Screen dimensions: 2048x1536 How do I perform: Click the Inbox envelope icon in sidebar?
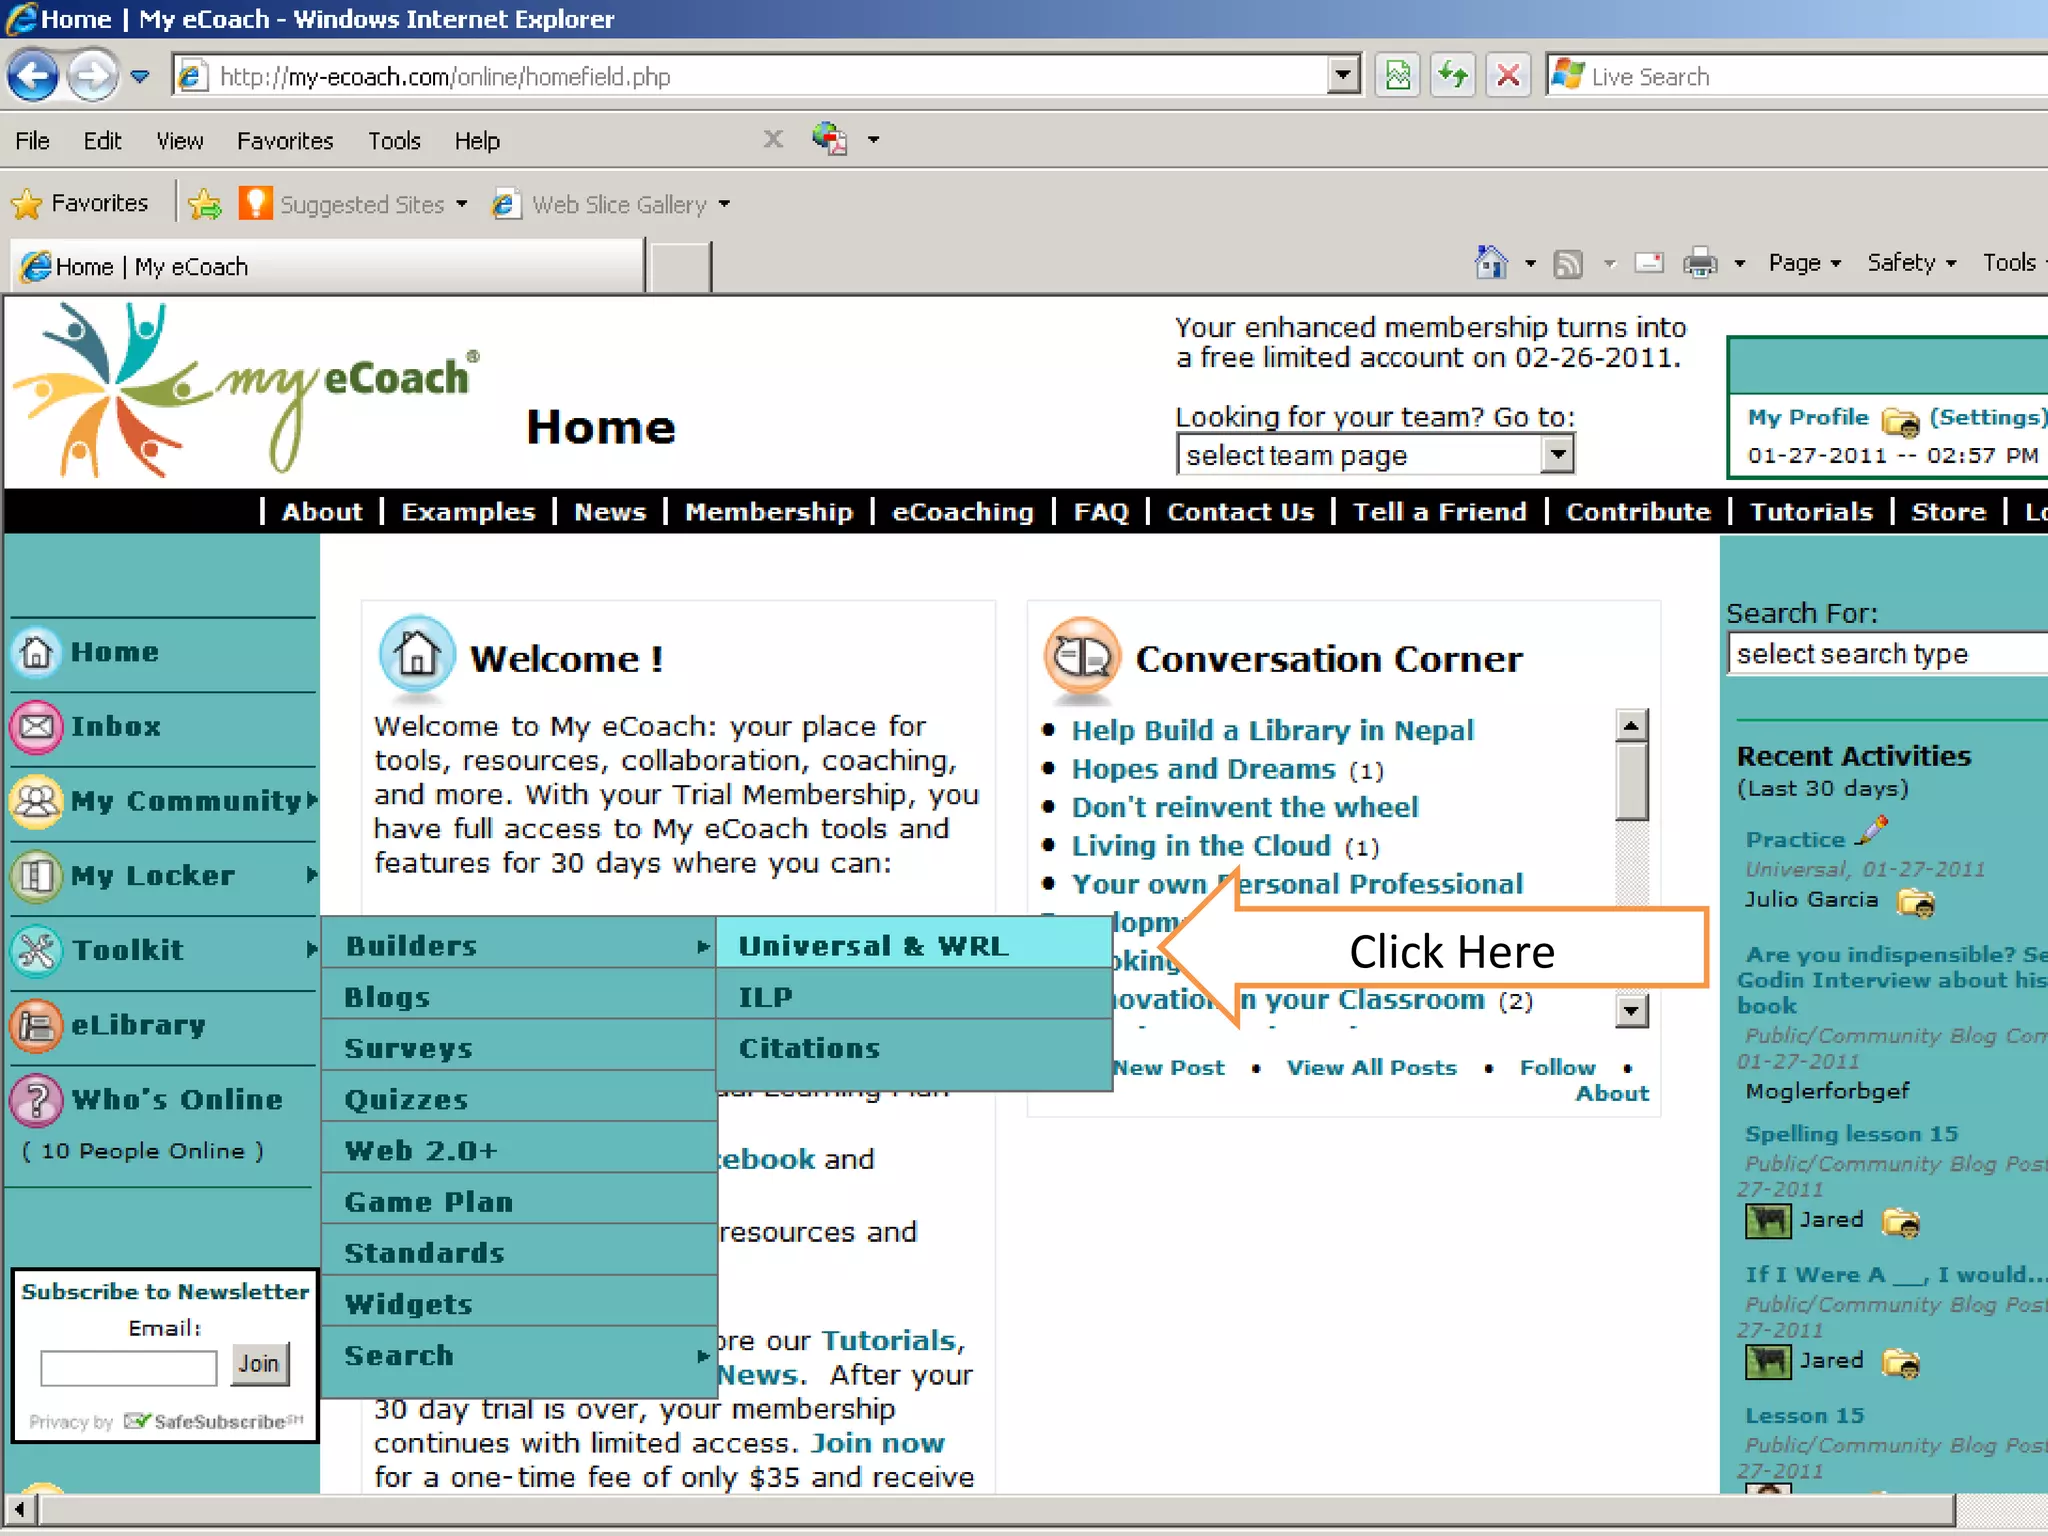pos(37,727)
